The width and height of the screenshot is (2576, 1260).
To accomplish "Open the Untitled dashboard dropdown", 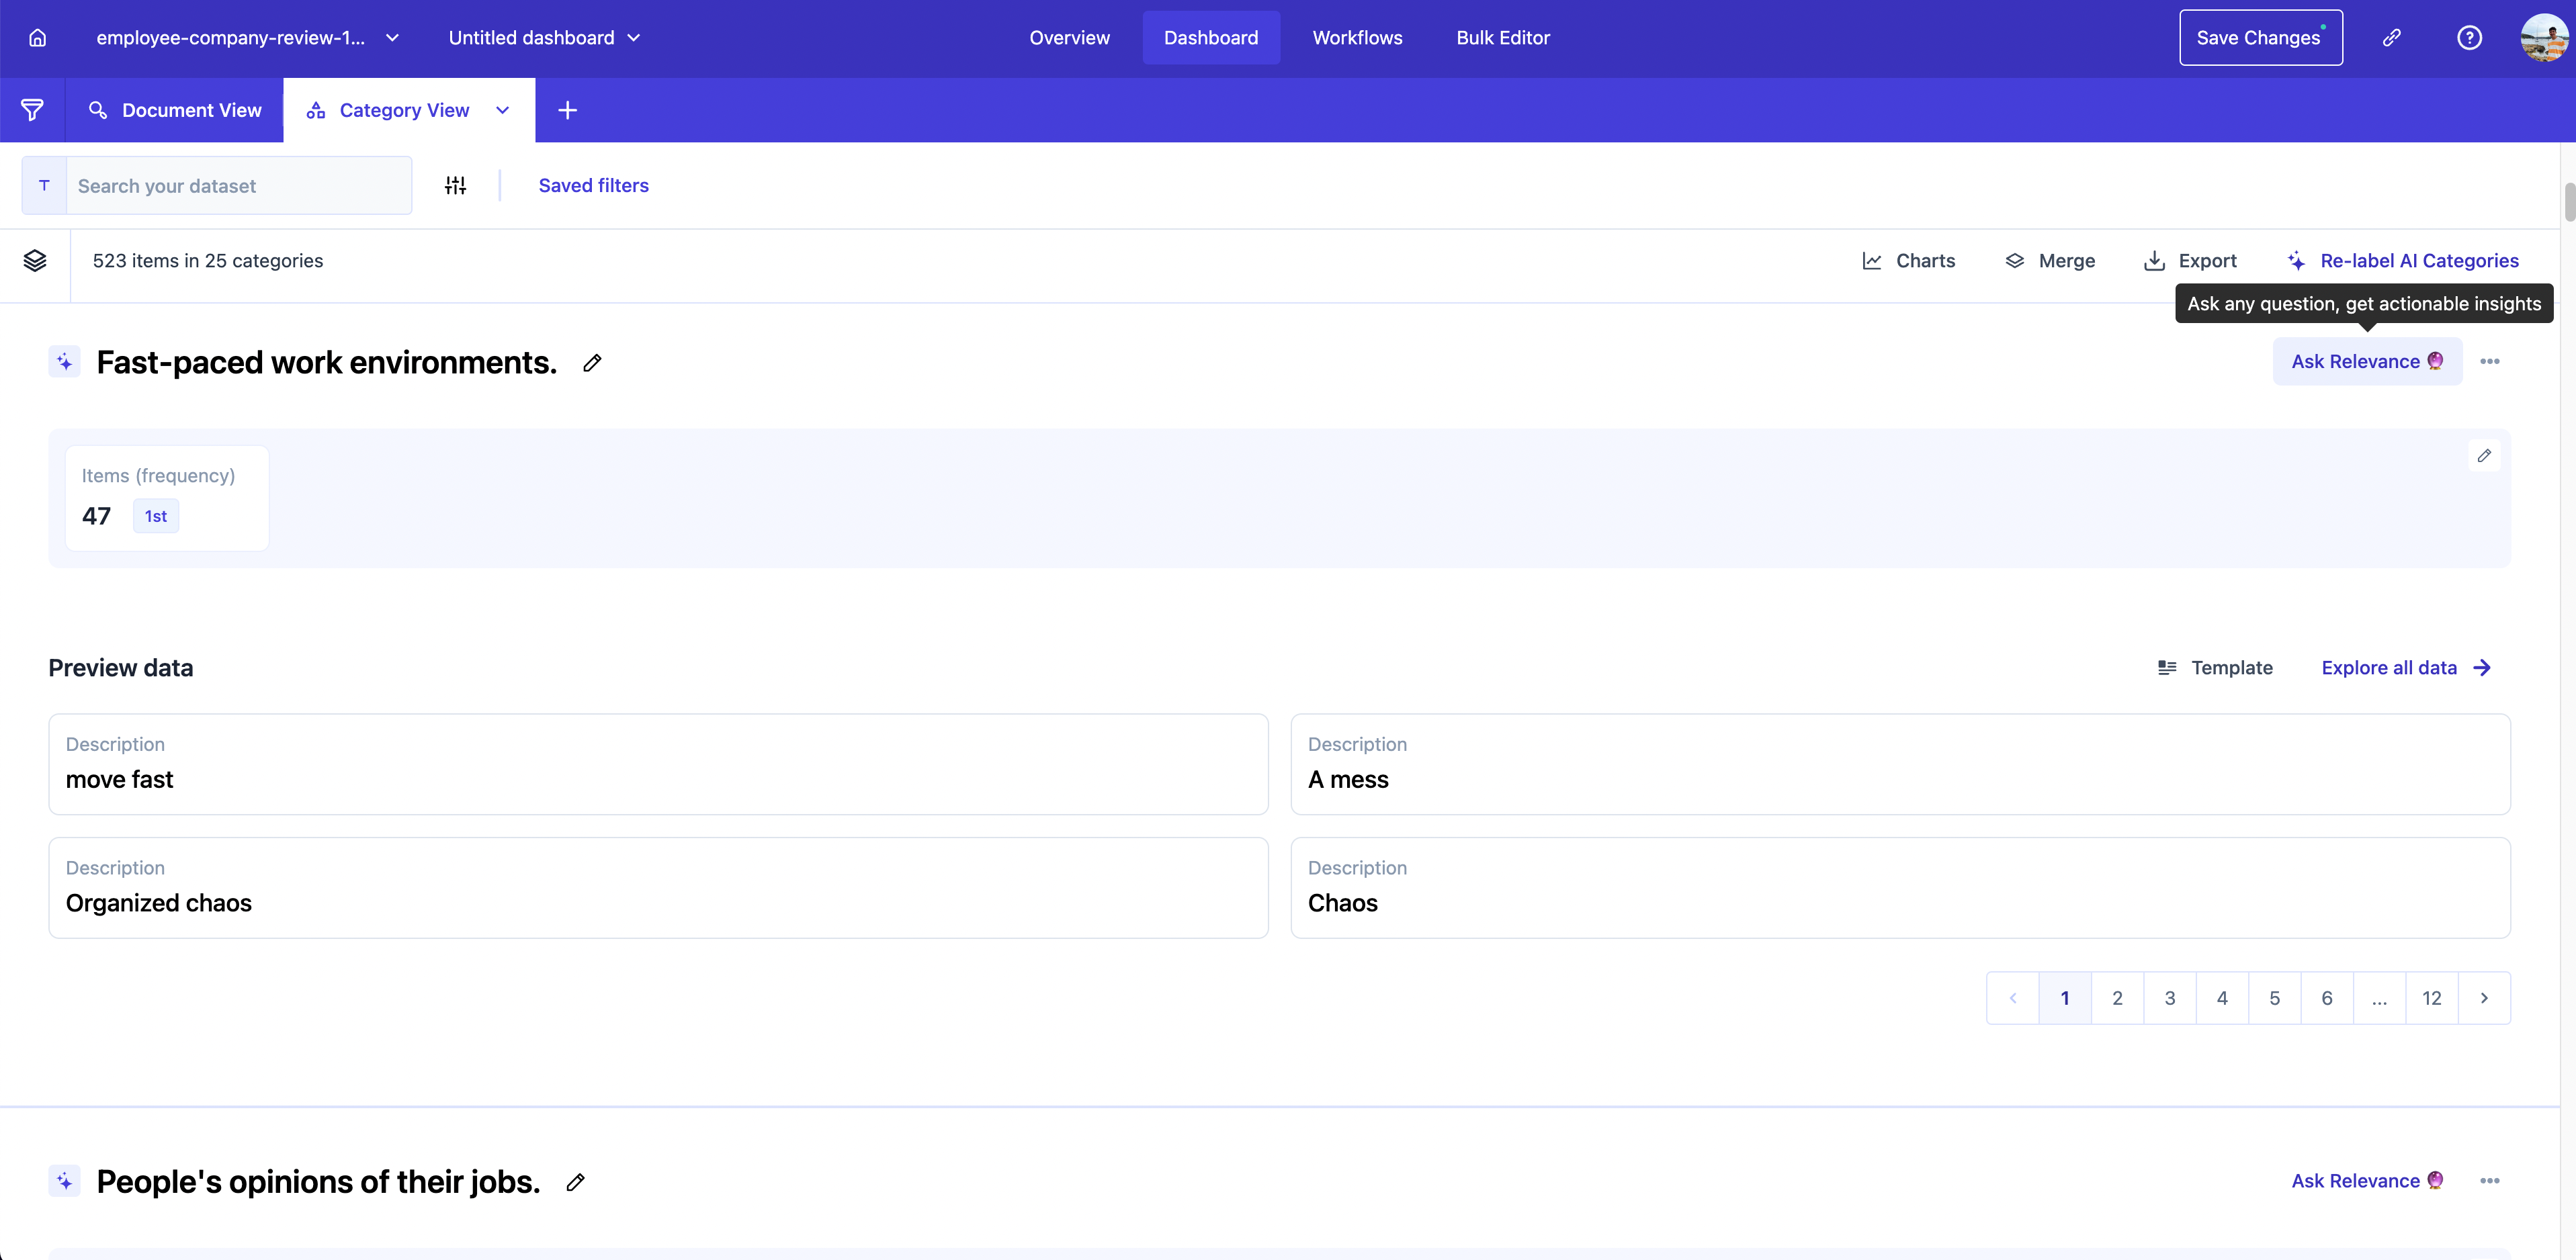I will 633,38.
